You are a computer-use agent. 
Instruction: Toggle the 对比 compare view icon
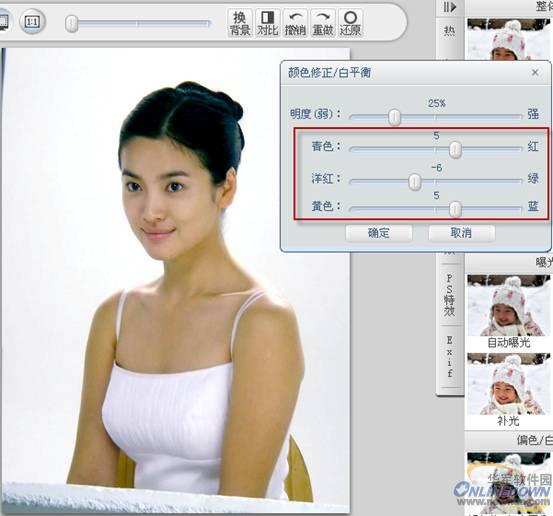click(268, 23)
